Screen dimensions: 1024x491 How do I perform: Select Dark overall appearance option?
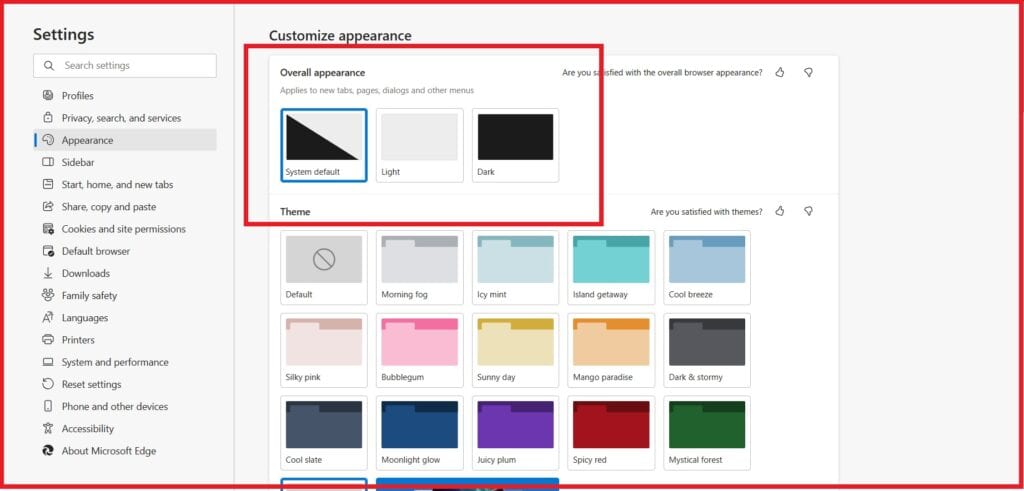click(515, 145)
